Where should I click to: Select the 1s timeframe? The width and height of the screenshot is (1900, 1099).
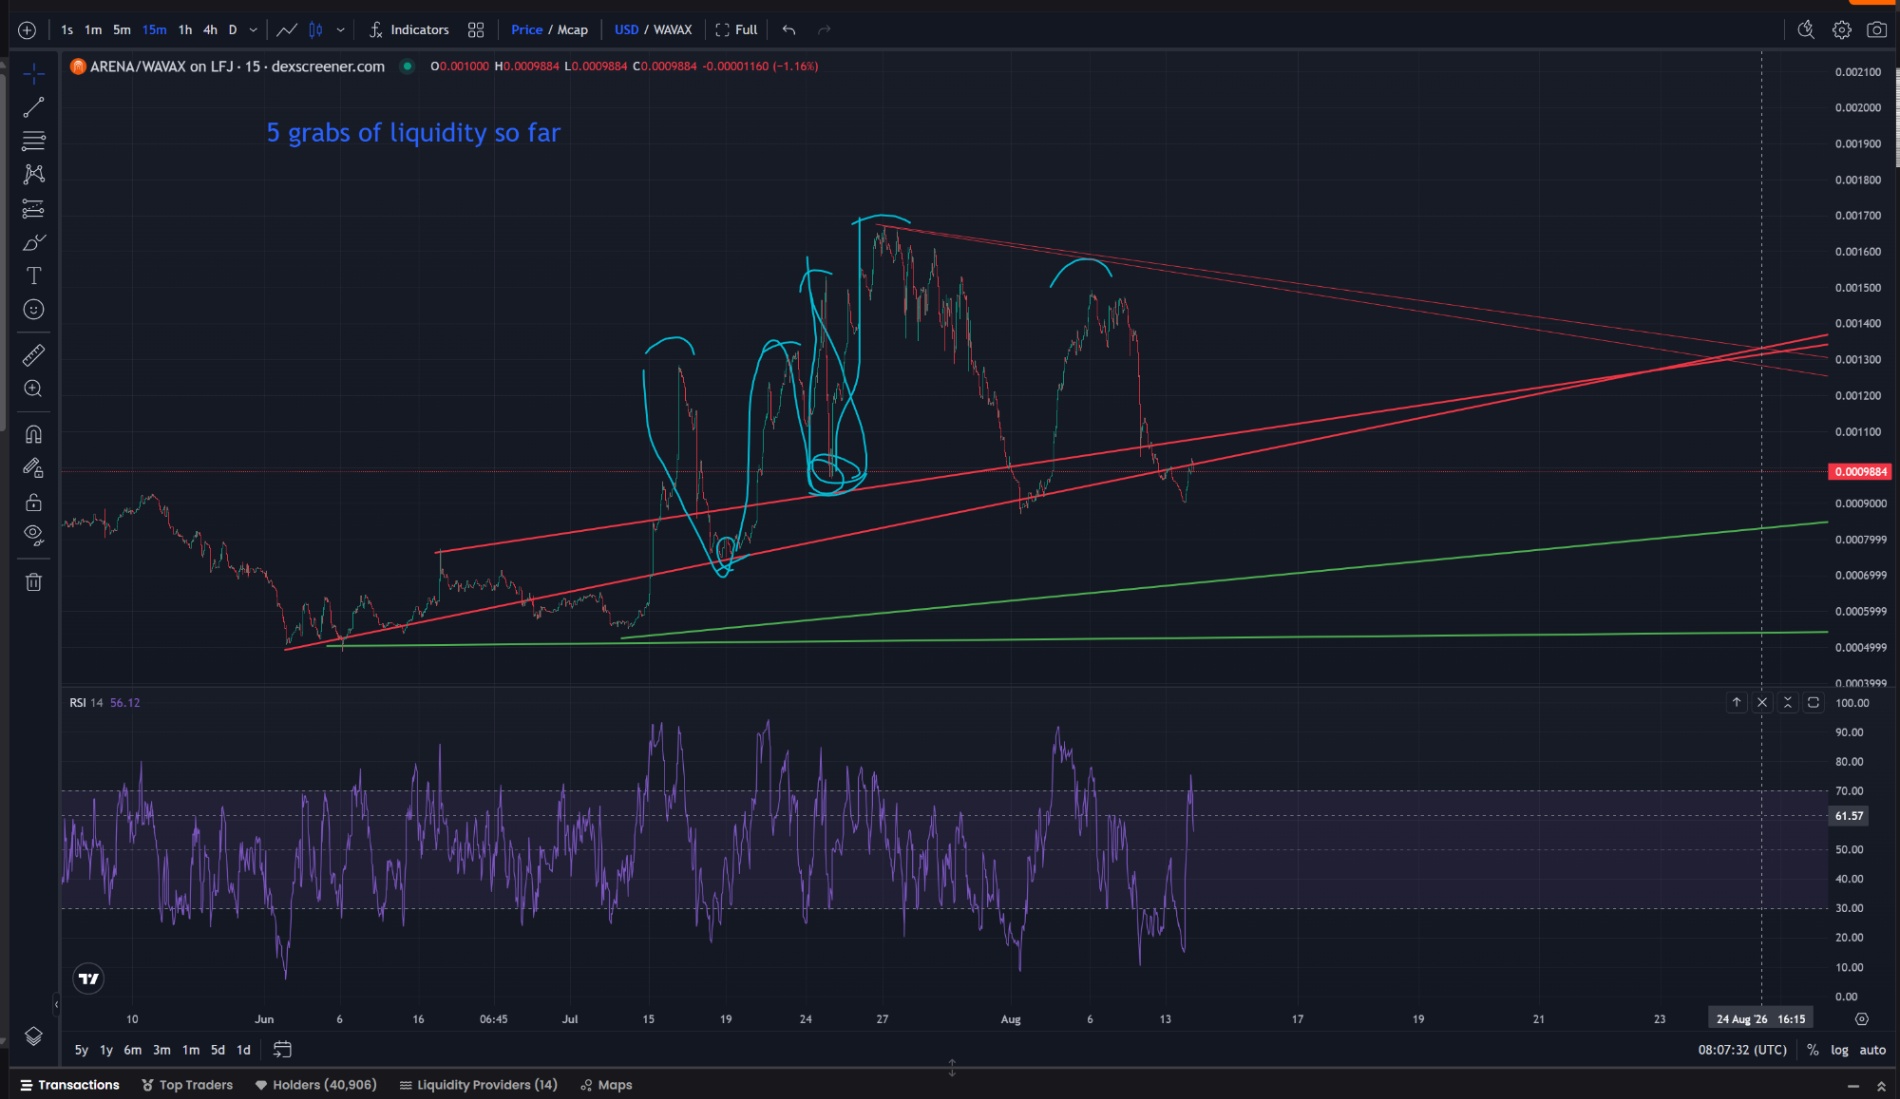67,30
